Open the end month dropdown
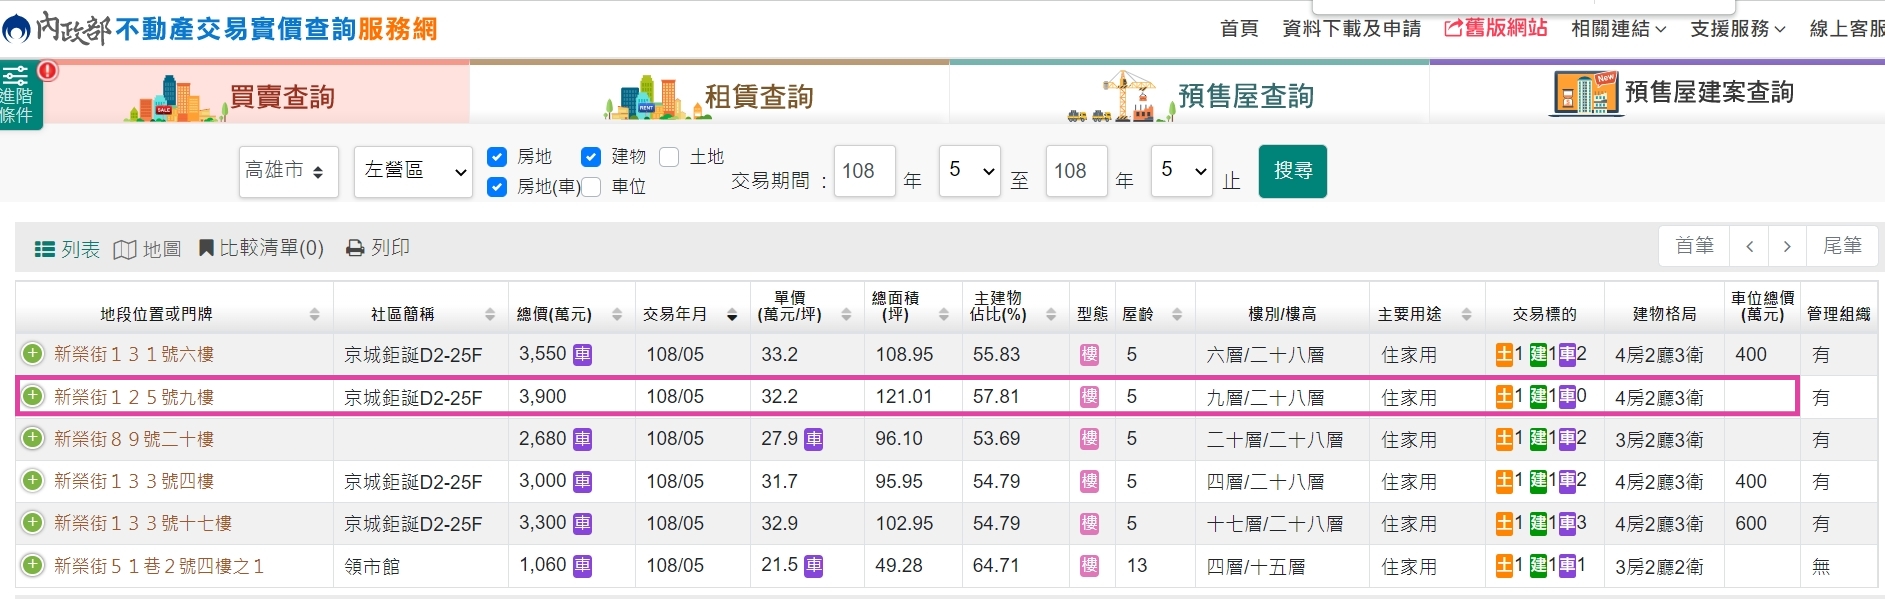 (x=1182, y=171)
